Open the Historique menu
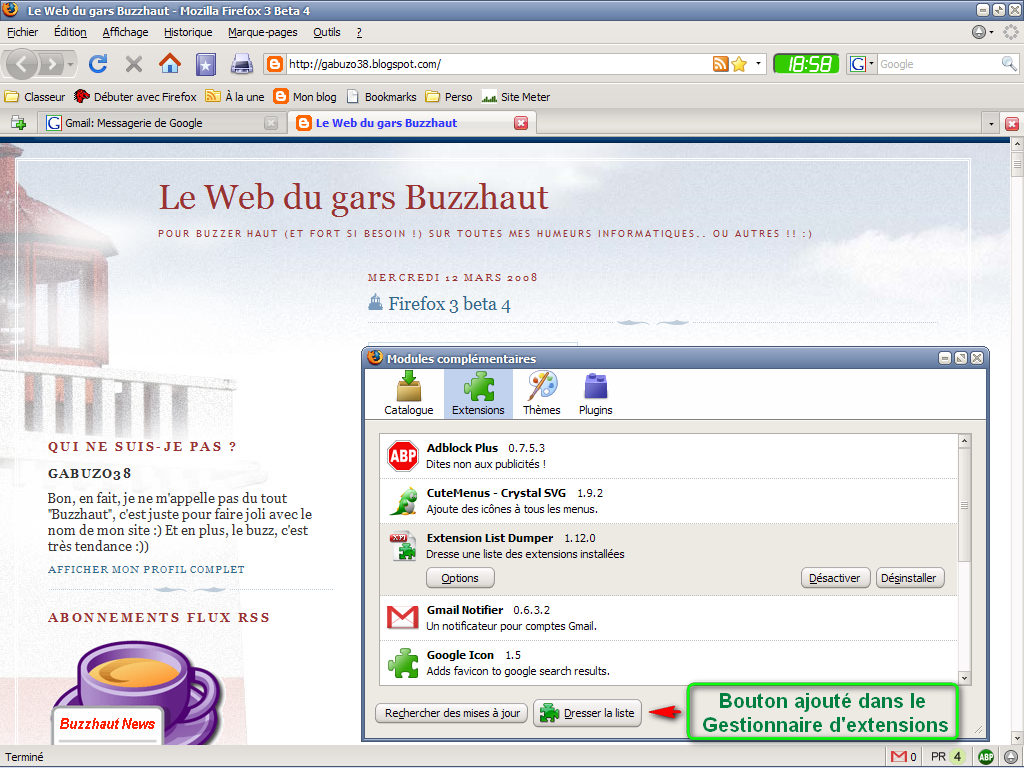Image resolution: width=1024 pixels, height=768 pixels. coord(188,32)
